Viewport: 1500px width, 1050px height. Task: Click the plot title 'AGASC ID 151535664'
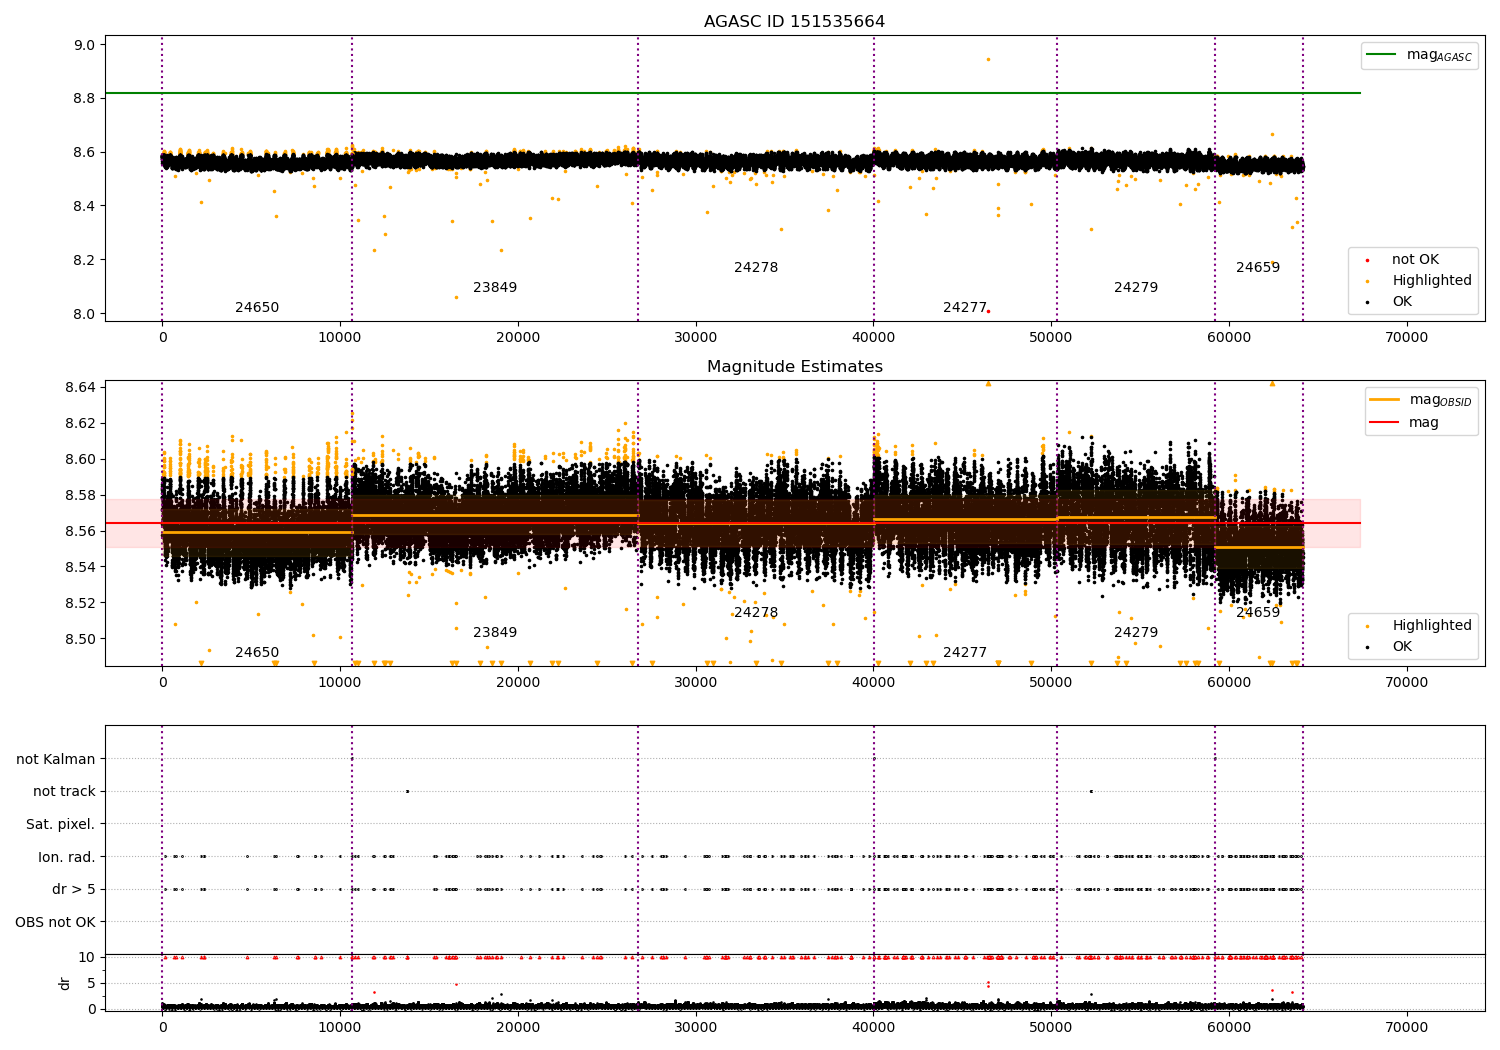click(x=794, y=22)
